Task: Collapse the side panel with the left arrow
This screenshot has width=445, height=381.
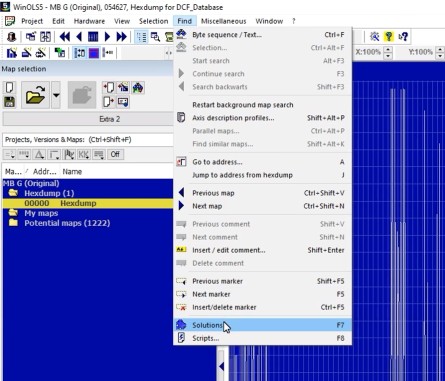Action: point(222,366)
